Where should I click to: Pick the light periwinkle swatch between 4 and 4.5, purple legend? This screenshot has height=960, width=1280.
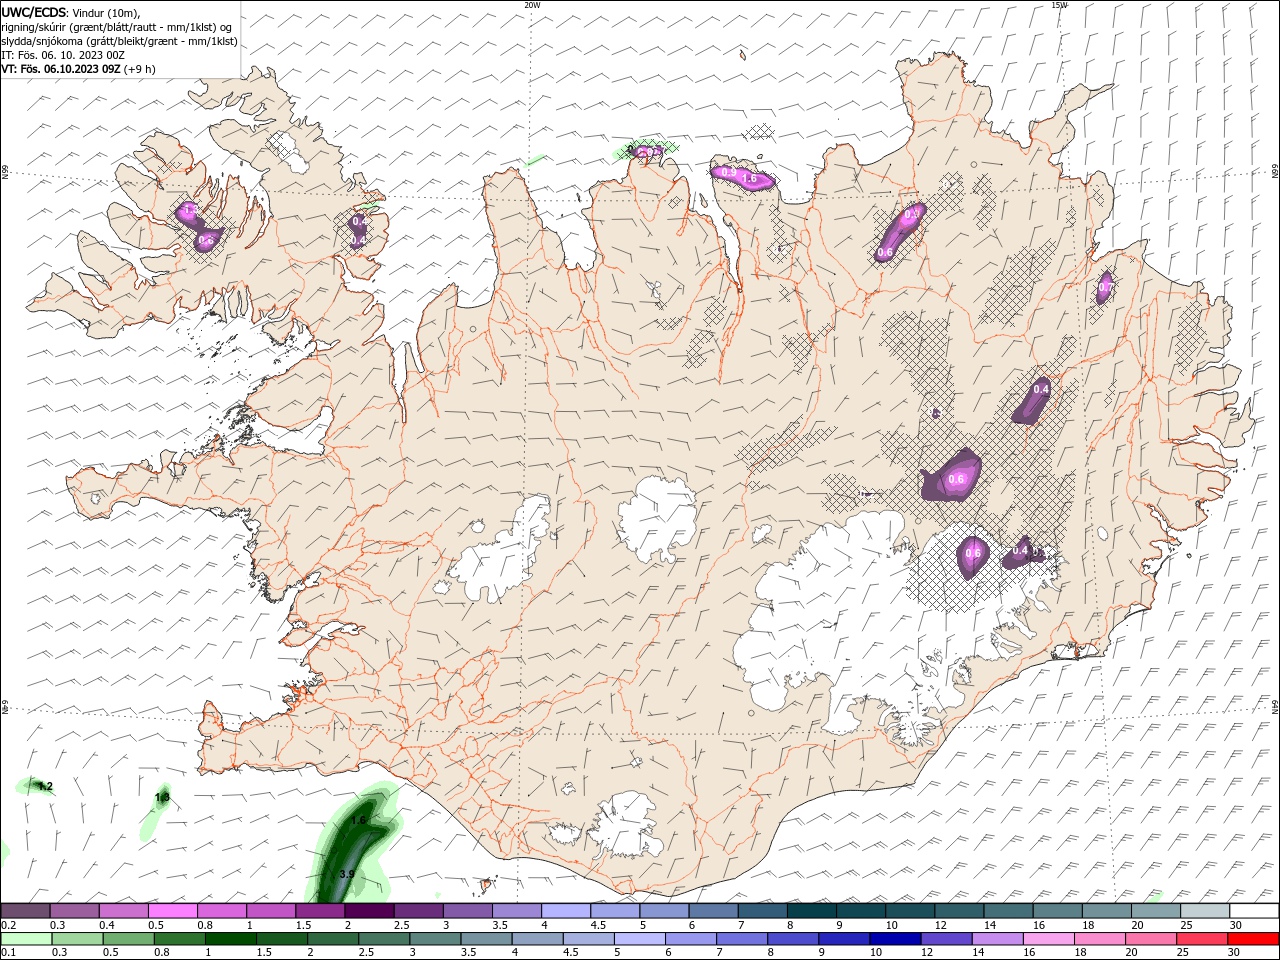point(566,911)
